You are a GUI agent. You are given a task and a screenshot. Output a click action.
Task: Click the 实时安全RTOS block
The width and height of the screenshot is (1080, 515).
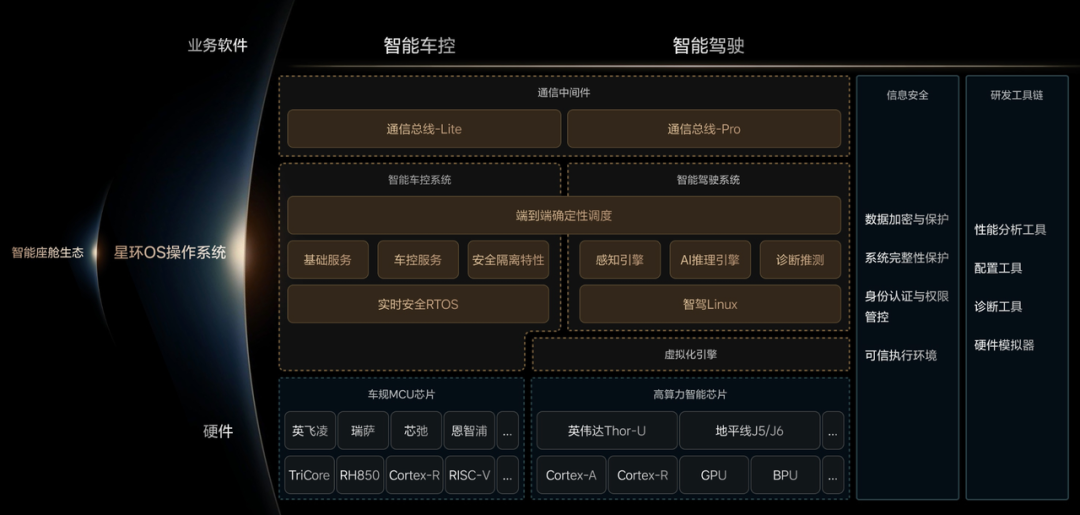(x=418, y=304)
